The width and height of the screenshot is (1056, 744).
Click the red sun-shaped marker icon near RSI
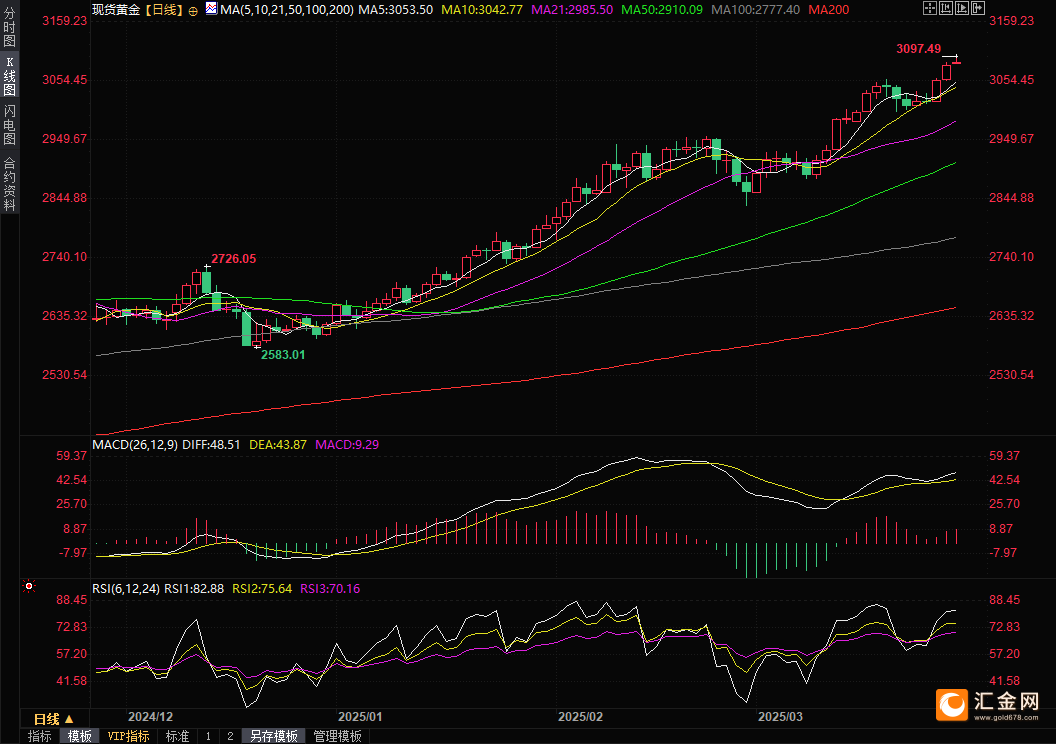(29, 587)
